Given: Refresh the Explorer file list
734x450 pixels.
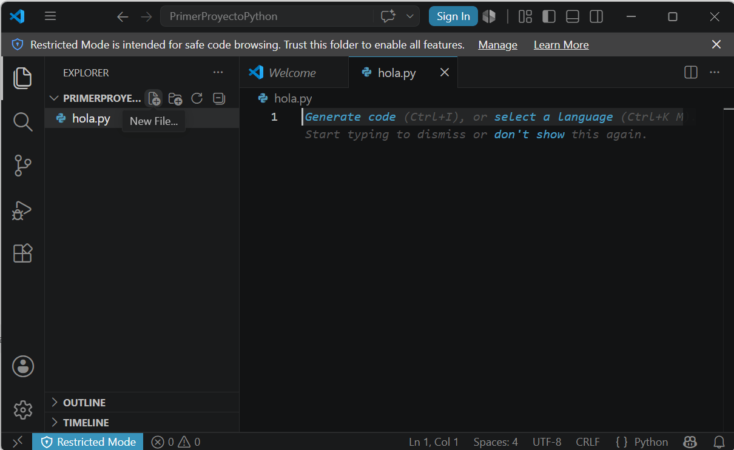Looking at the screenshot, I should (197, 98).
